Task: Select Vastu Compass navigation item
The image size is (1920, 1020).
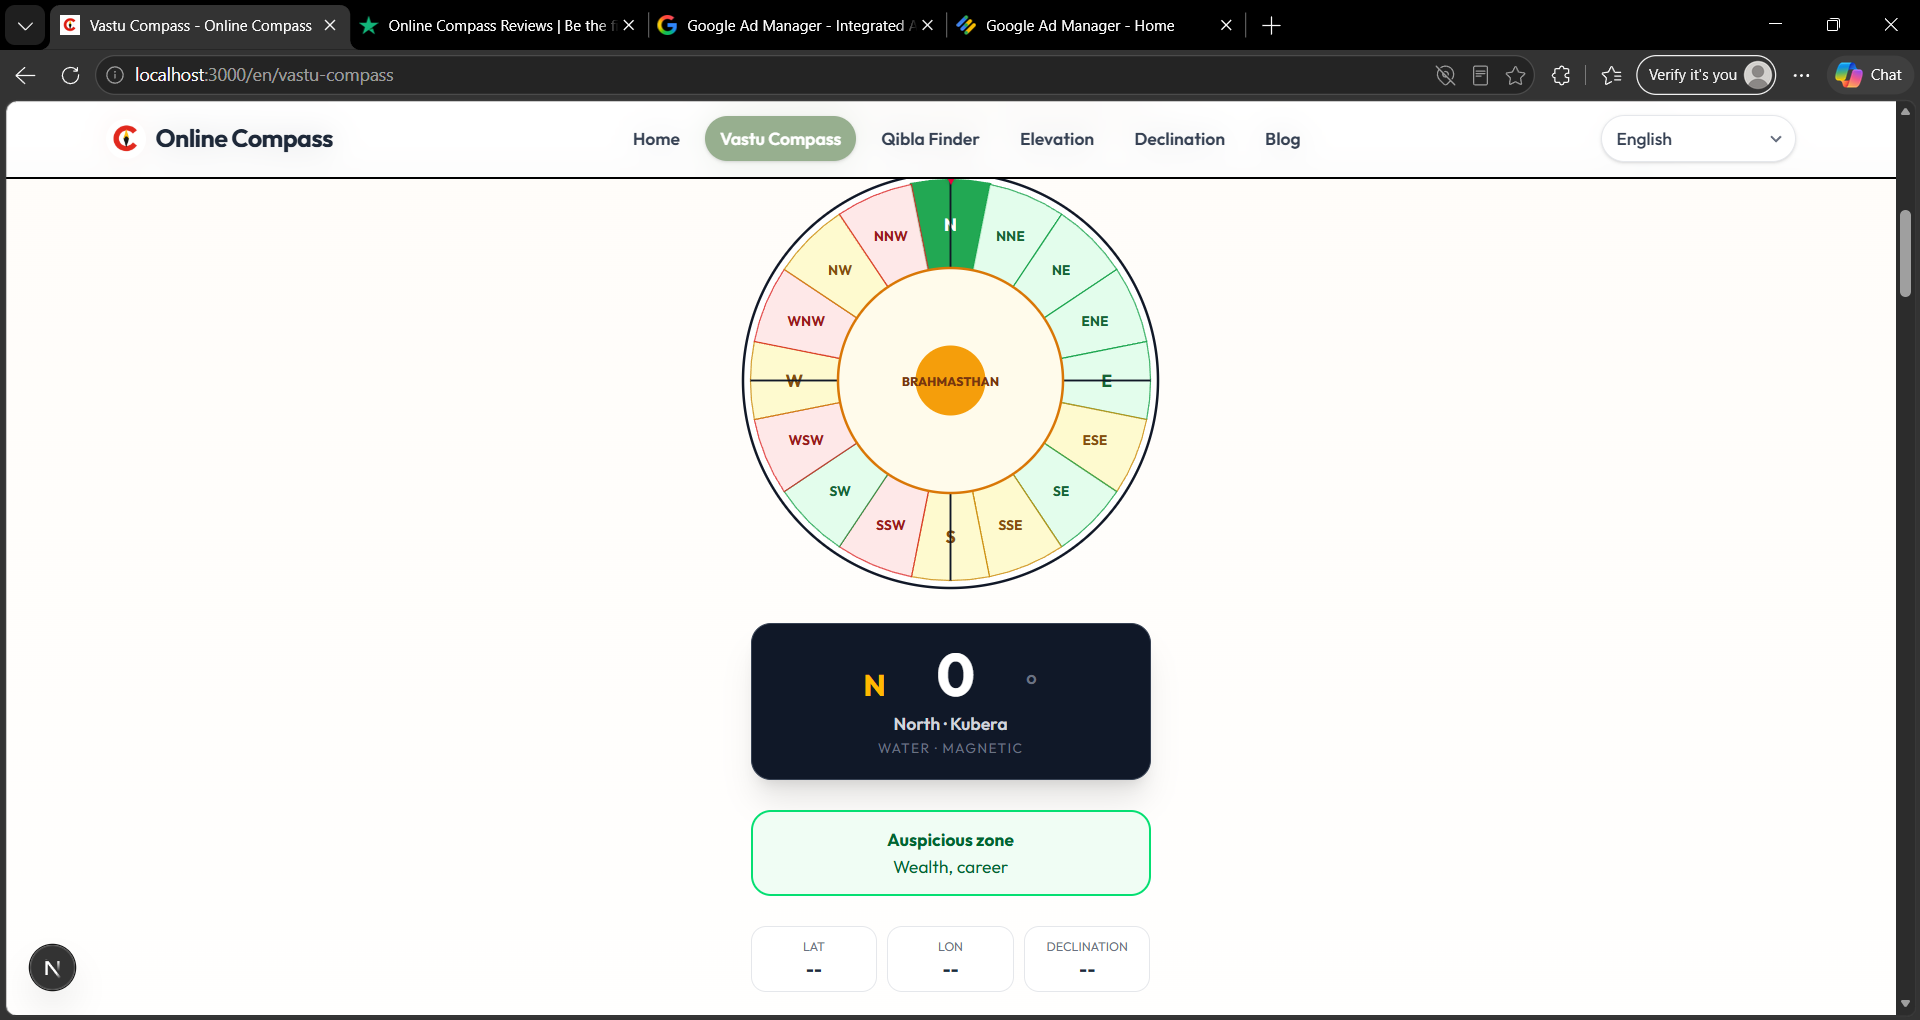Action: [780, 139]
